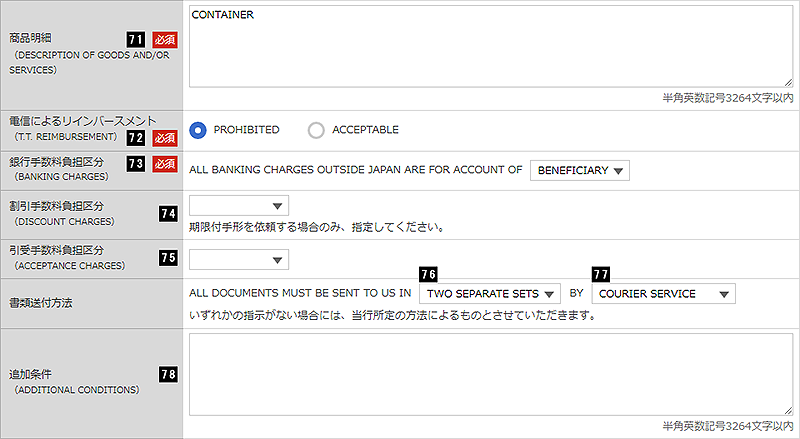
Task: Open the empty Acceptance Charges dropdown
Action: coord(238,260)
